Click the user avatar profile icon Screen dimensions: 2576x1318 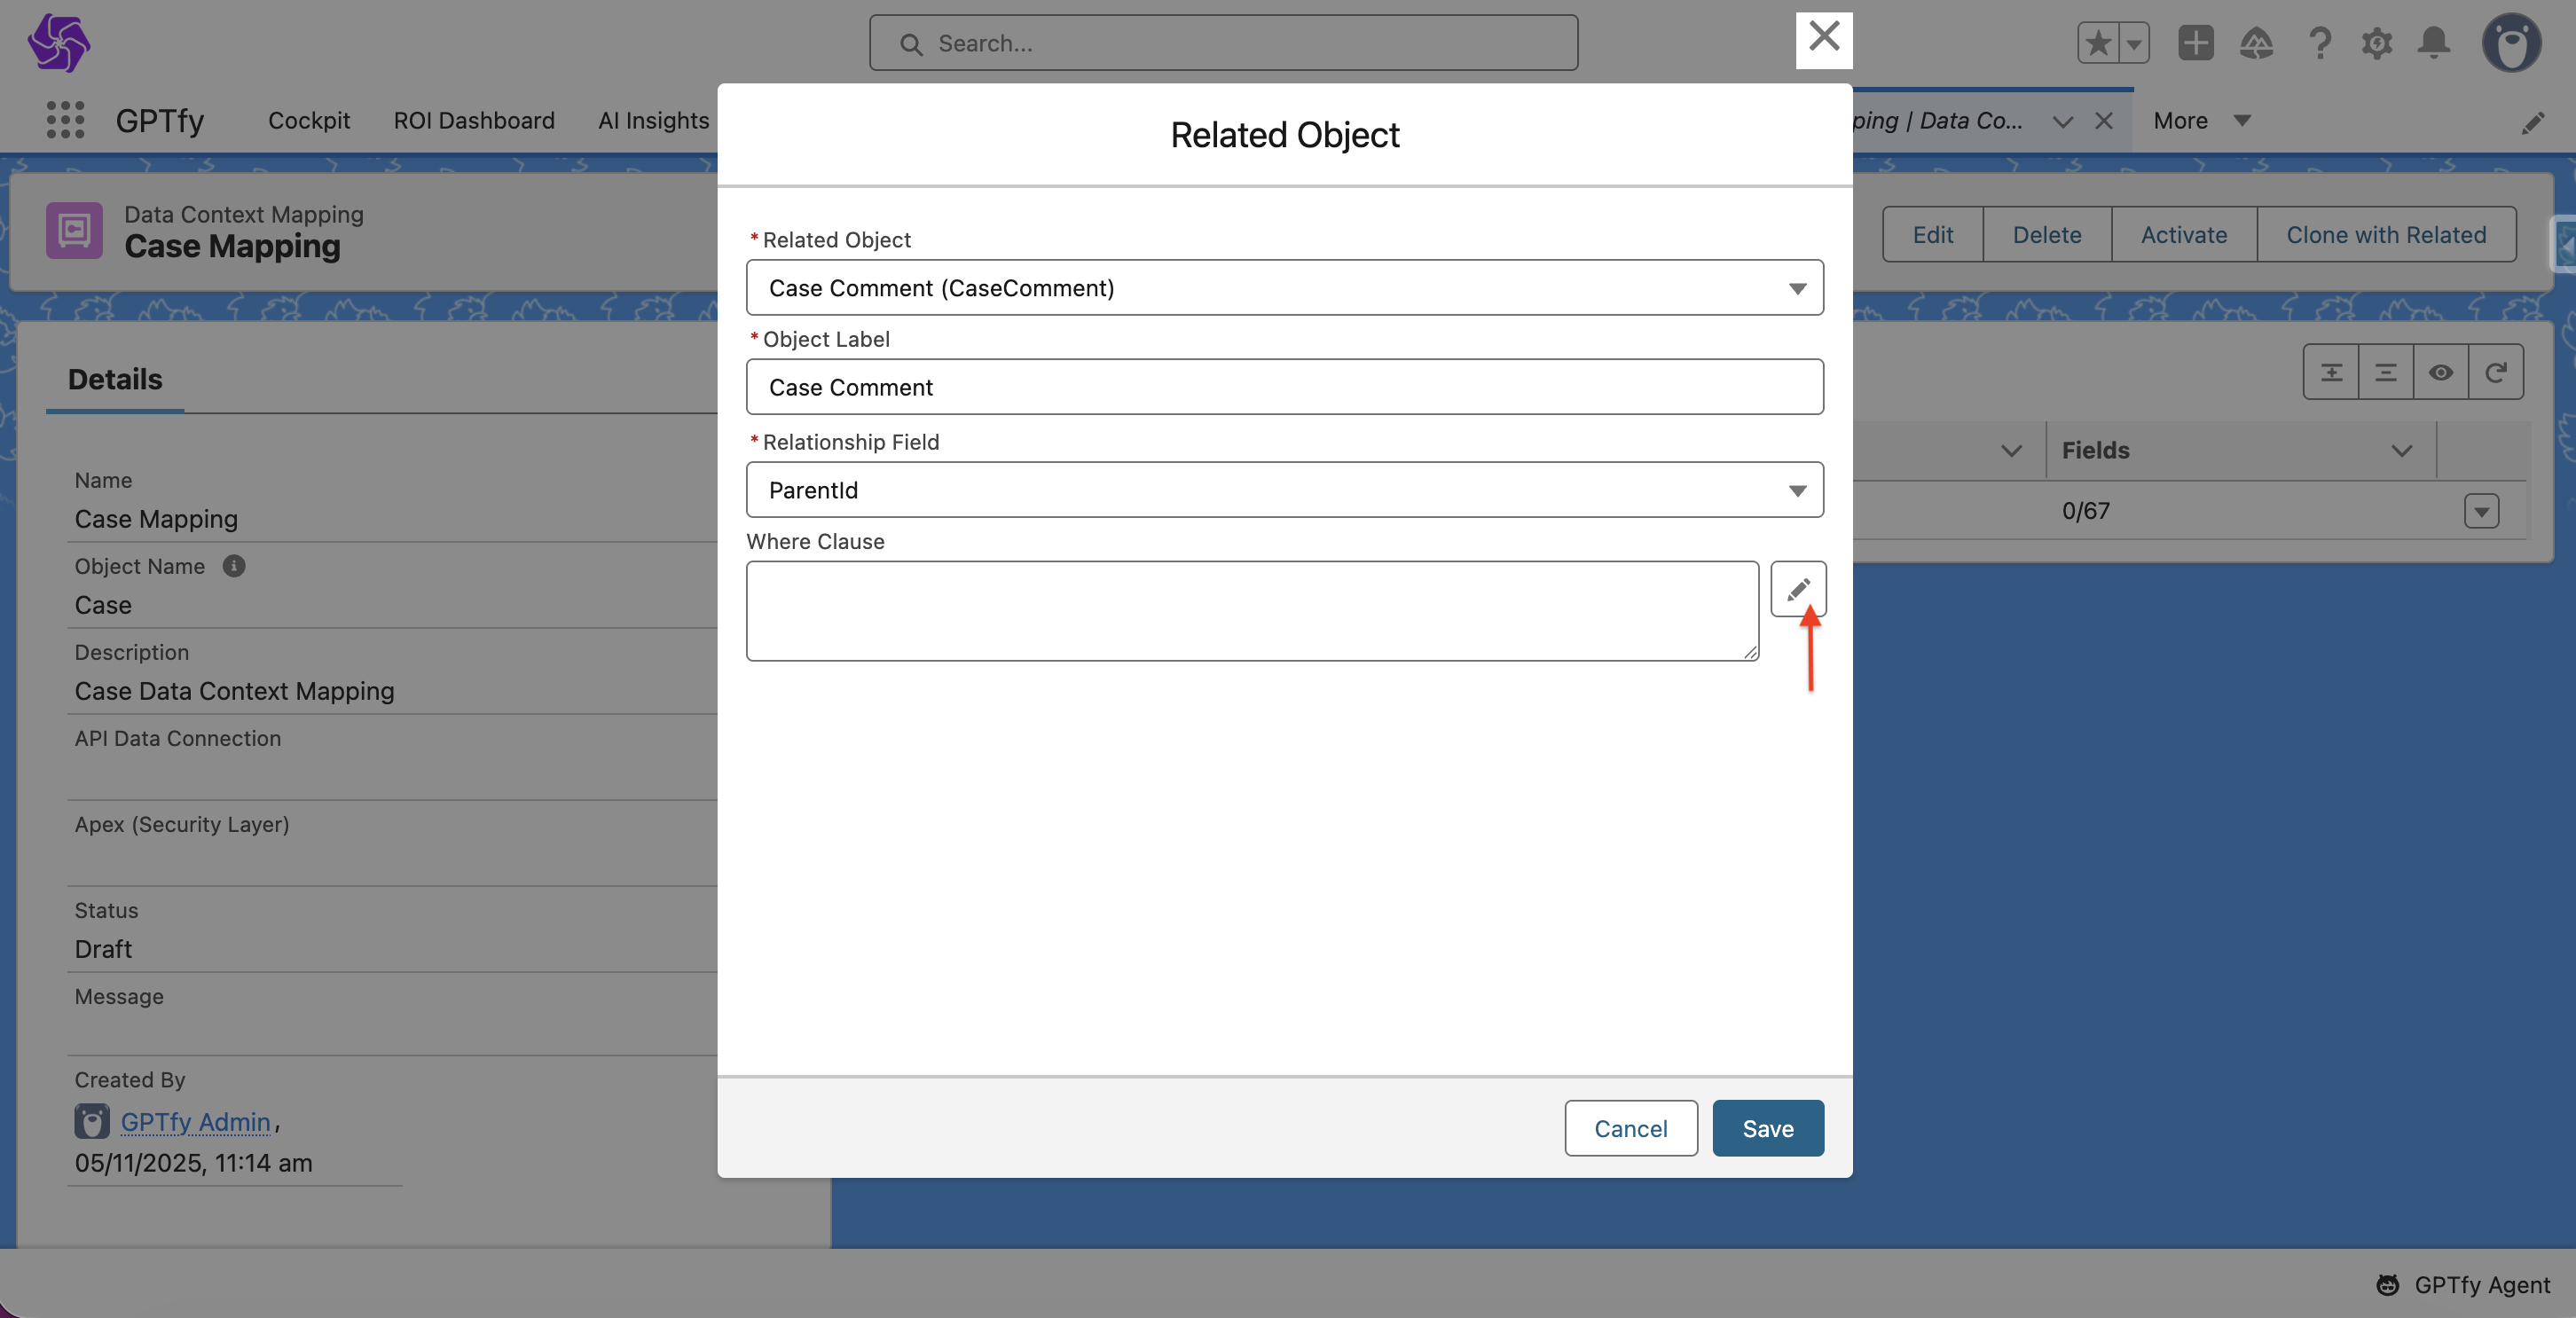pyautogui.click(x=2510, y=43)
